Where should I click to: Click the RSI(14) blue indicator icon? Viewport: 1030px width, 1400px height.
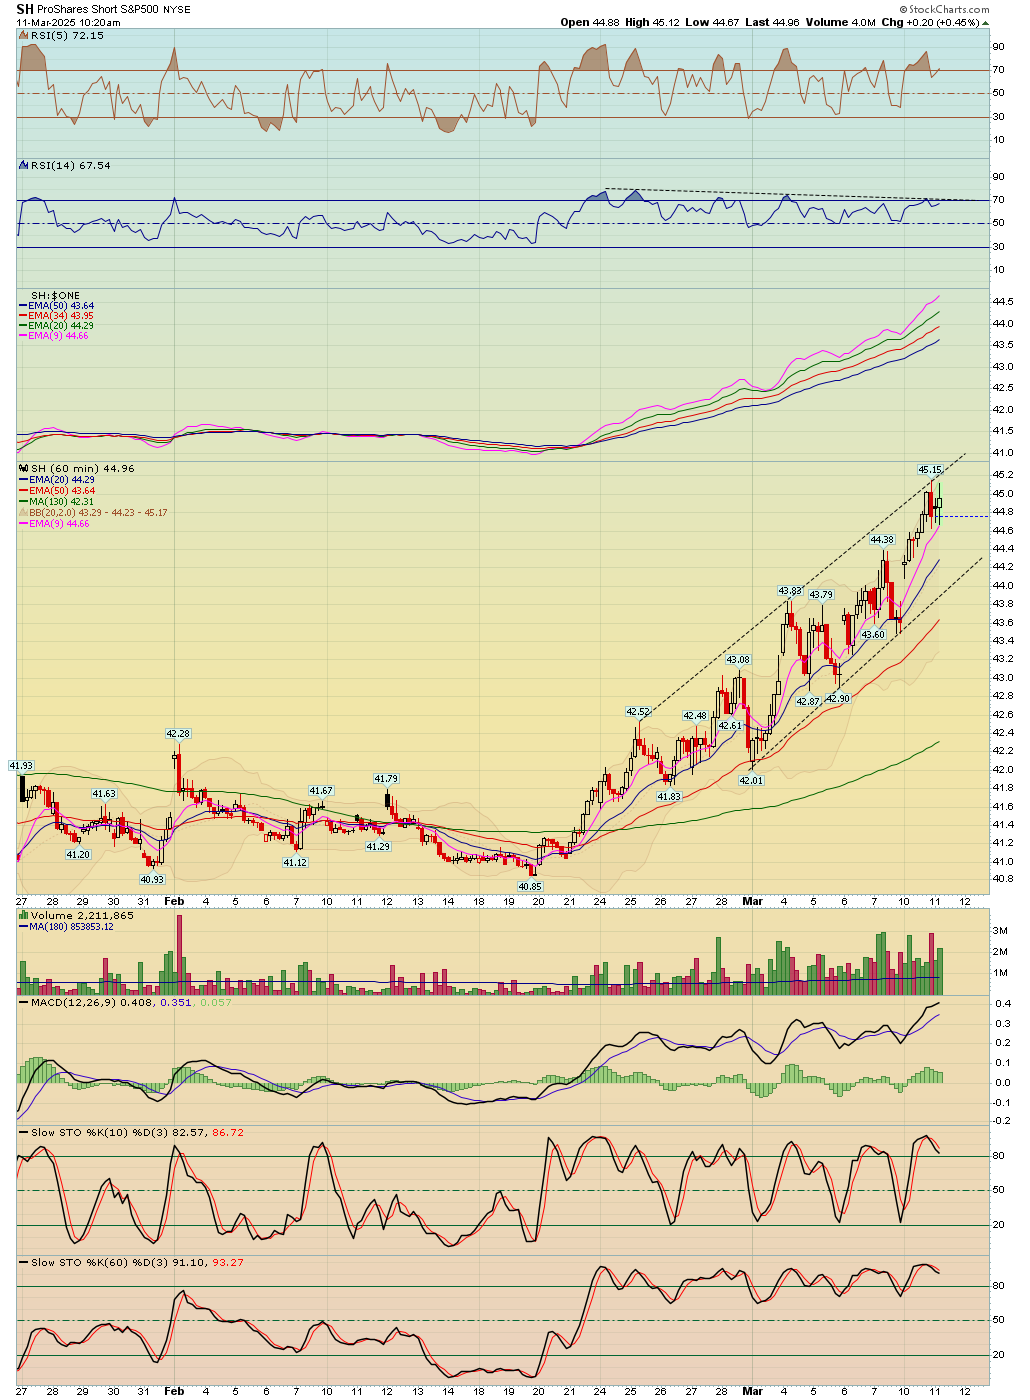pos(24,165)
